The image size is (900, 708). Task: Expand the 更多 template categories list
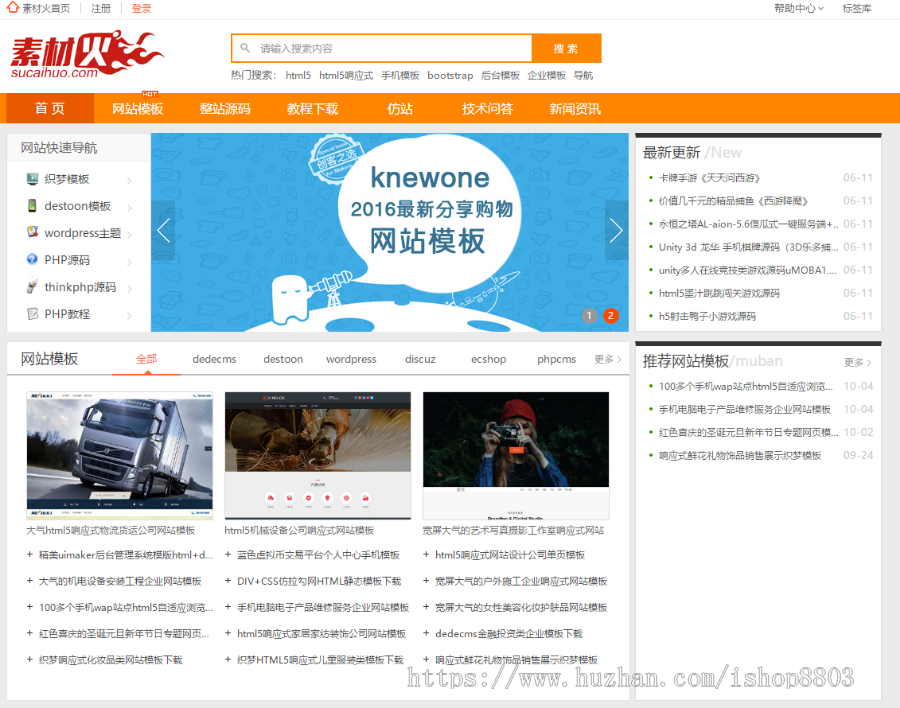pyautogui.click(x=605, y=358)
